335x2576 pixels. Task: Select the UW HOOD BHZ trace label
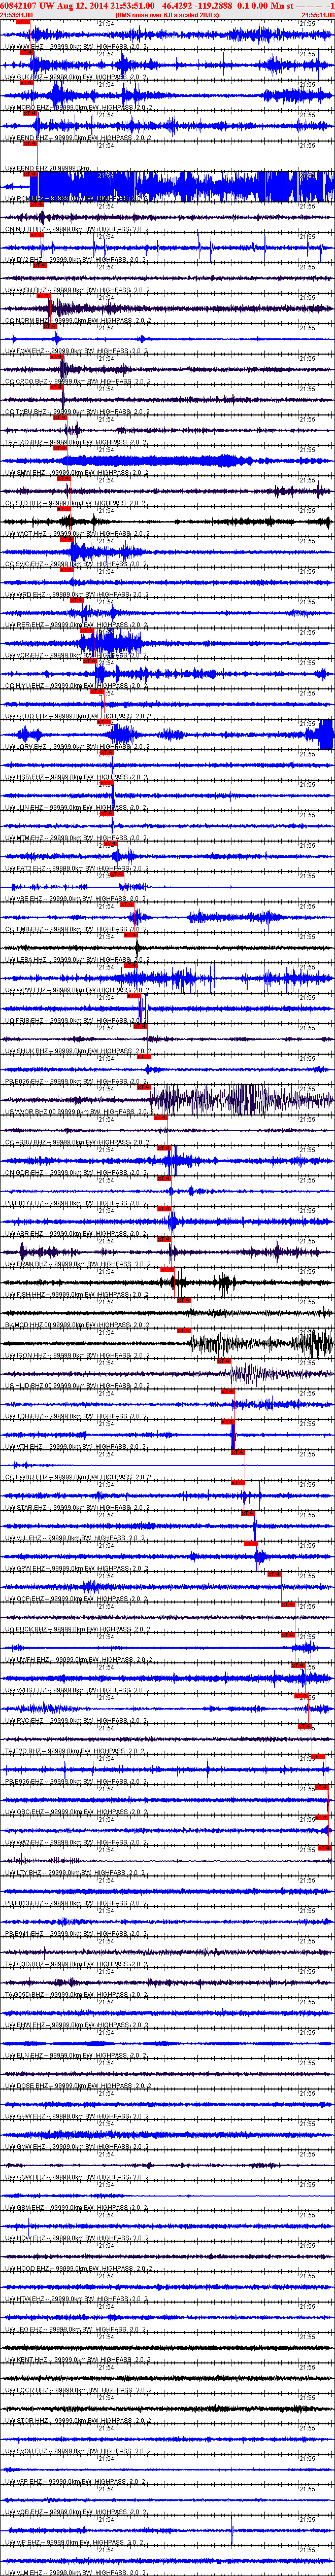[78, 2269]
